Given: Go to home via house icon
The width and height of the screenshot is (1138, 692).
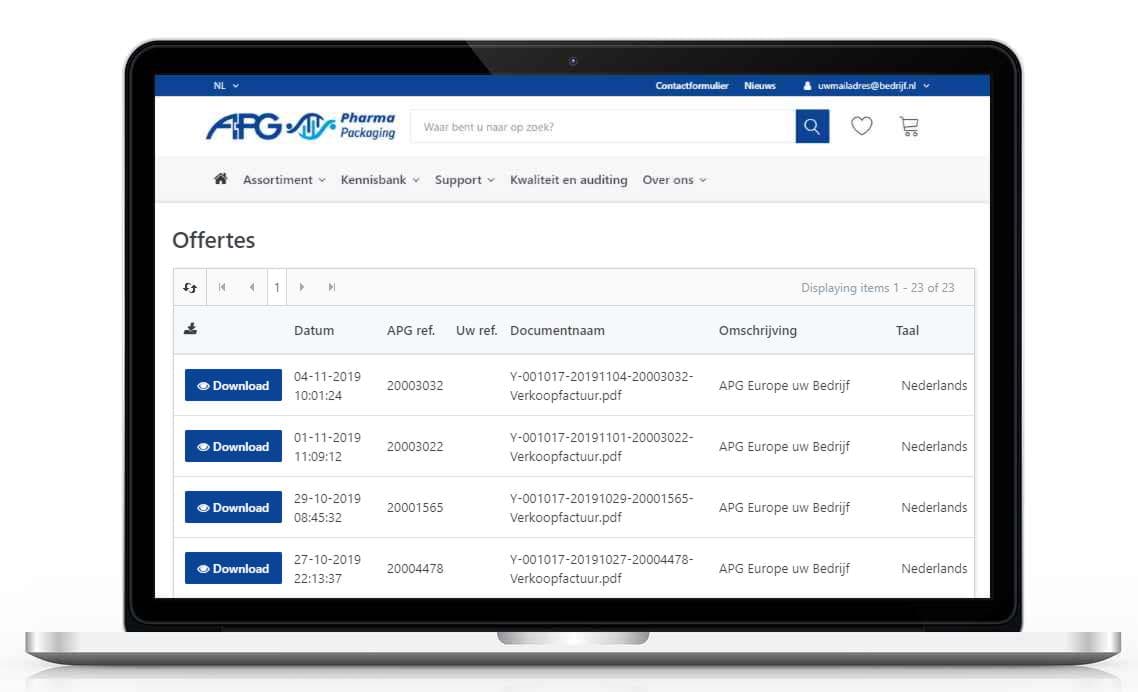Looking at the screenshot, I should coord(221,180).
